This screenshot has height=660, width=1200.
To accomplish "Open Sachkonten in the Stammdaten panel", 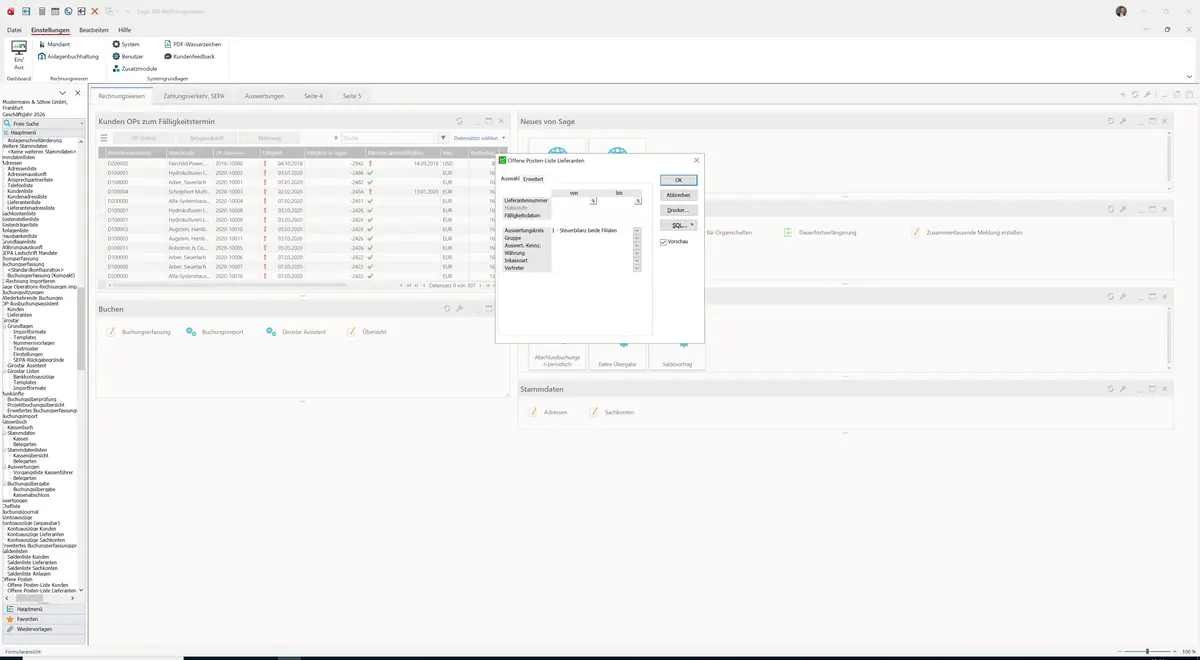I will (x=611, y=412).
